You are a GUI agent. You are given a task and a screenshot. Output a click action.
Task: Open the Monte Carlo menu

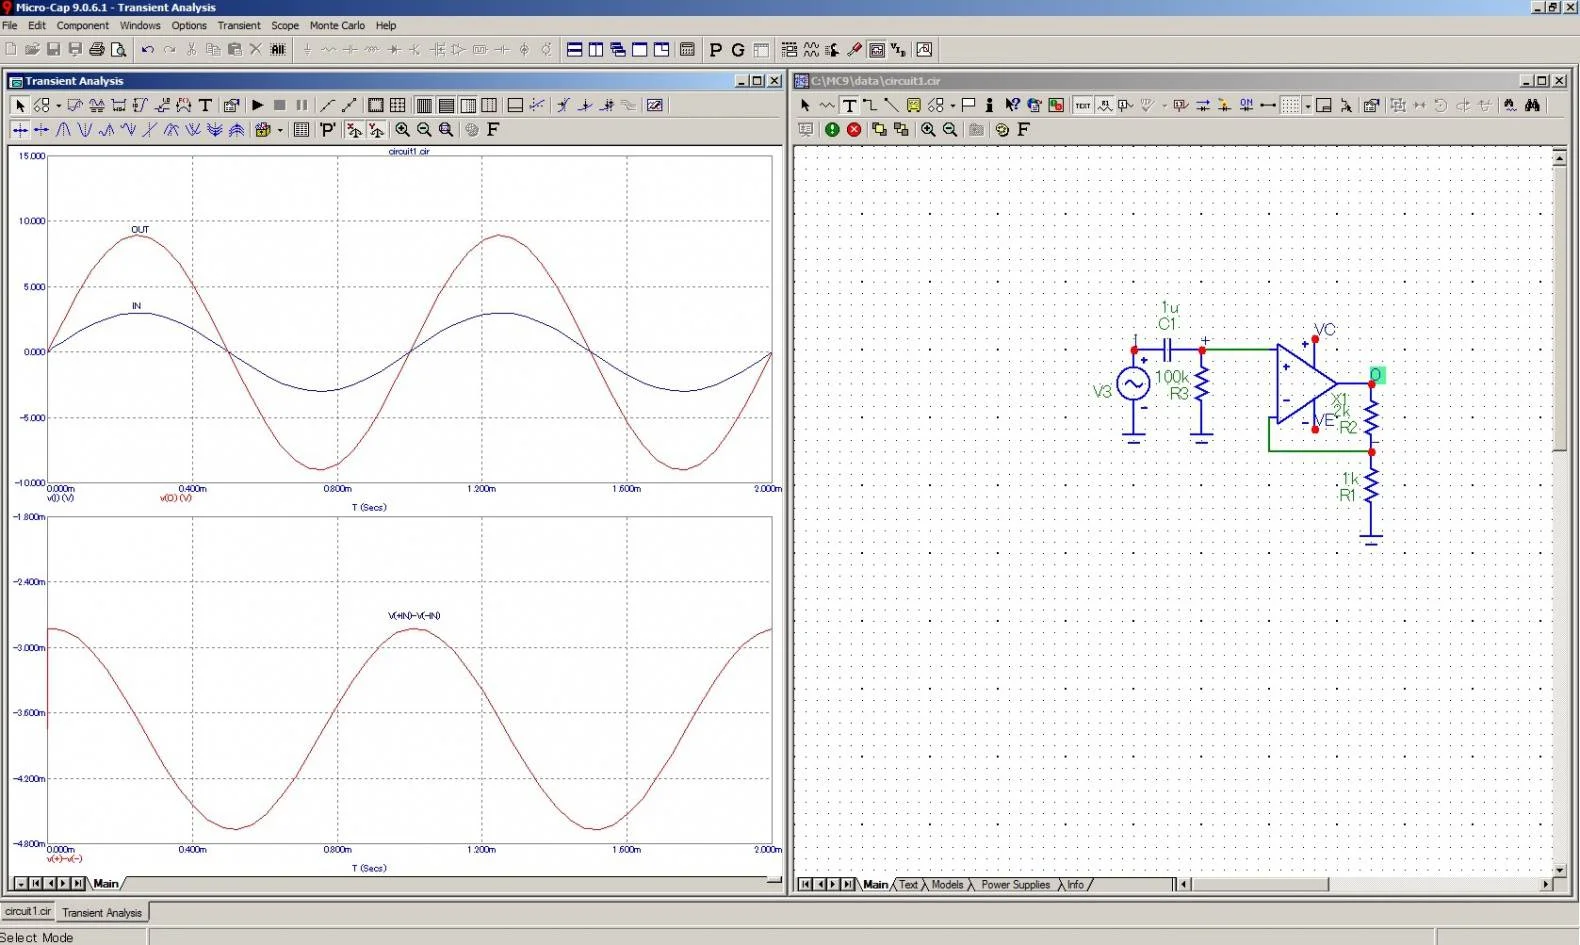pos(336,25)
